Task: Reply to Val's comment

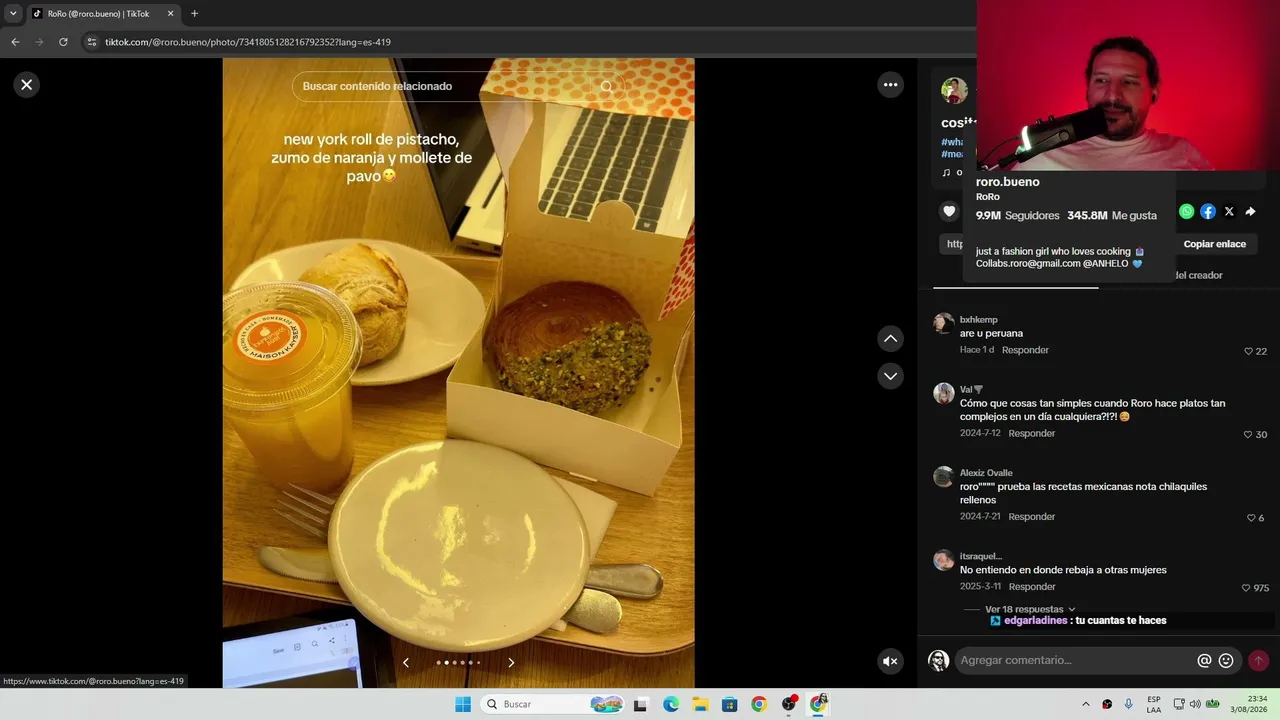Action: (x=1032, y=433)
